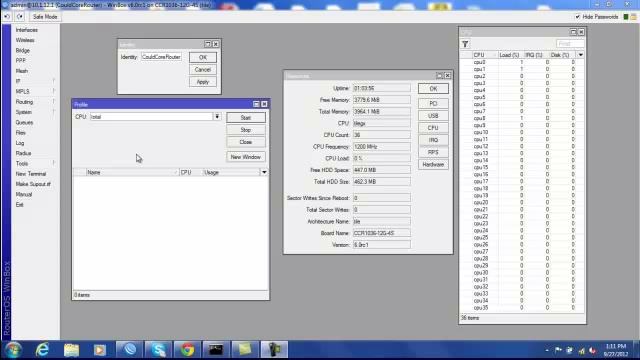
Task: Open the Mesh menu item
Action: (x=22, y=71)
